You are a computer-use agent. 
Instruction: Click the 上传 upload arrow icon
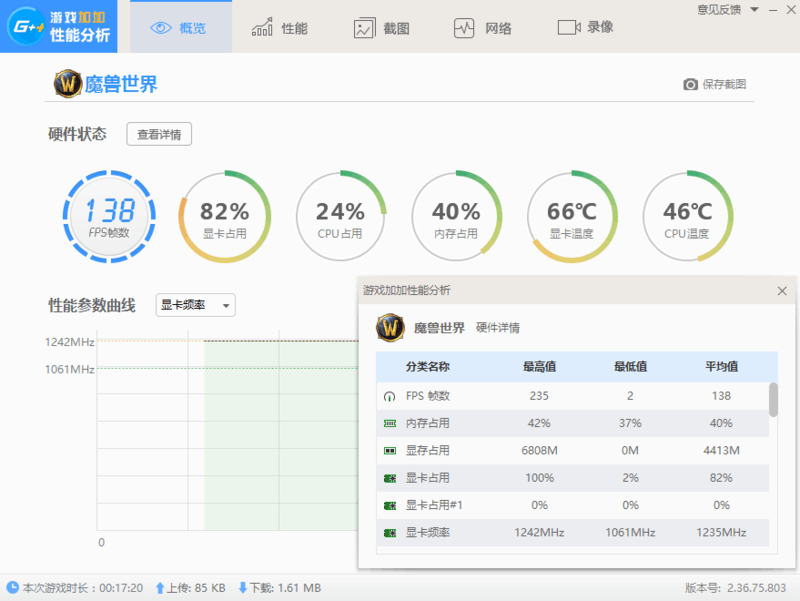click(160, 588)
